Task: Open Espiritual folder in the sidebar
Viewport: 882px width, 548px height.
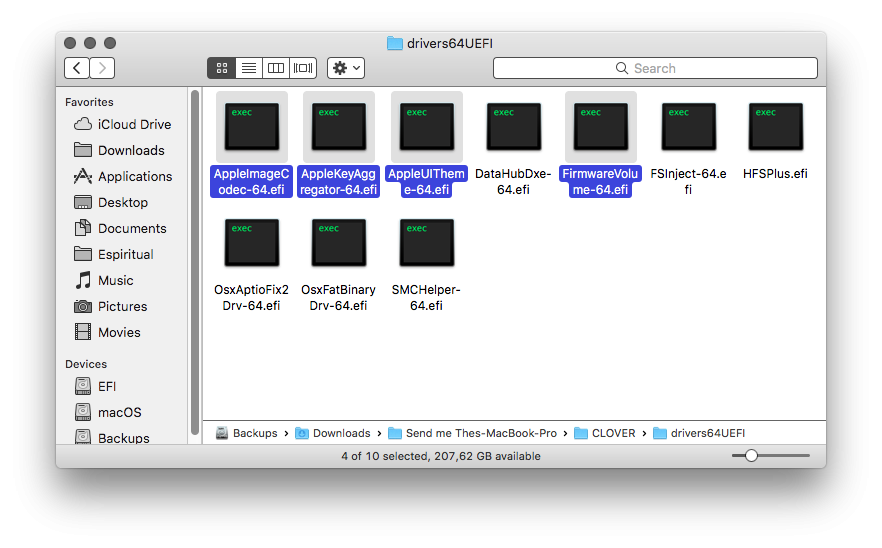Action: click(114, 254)
